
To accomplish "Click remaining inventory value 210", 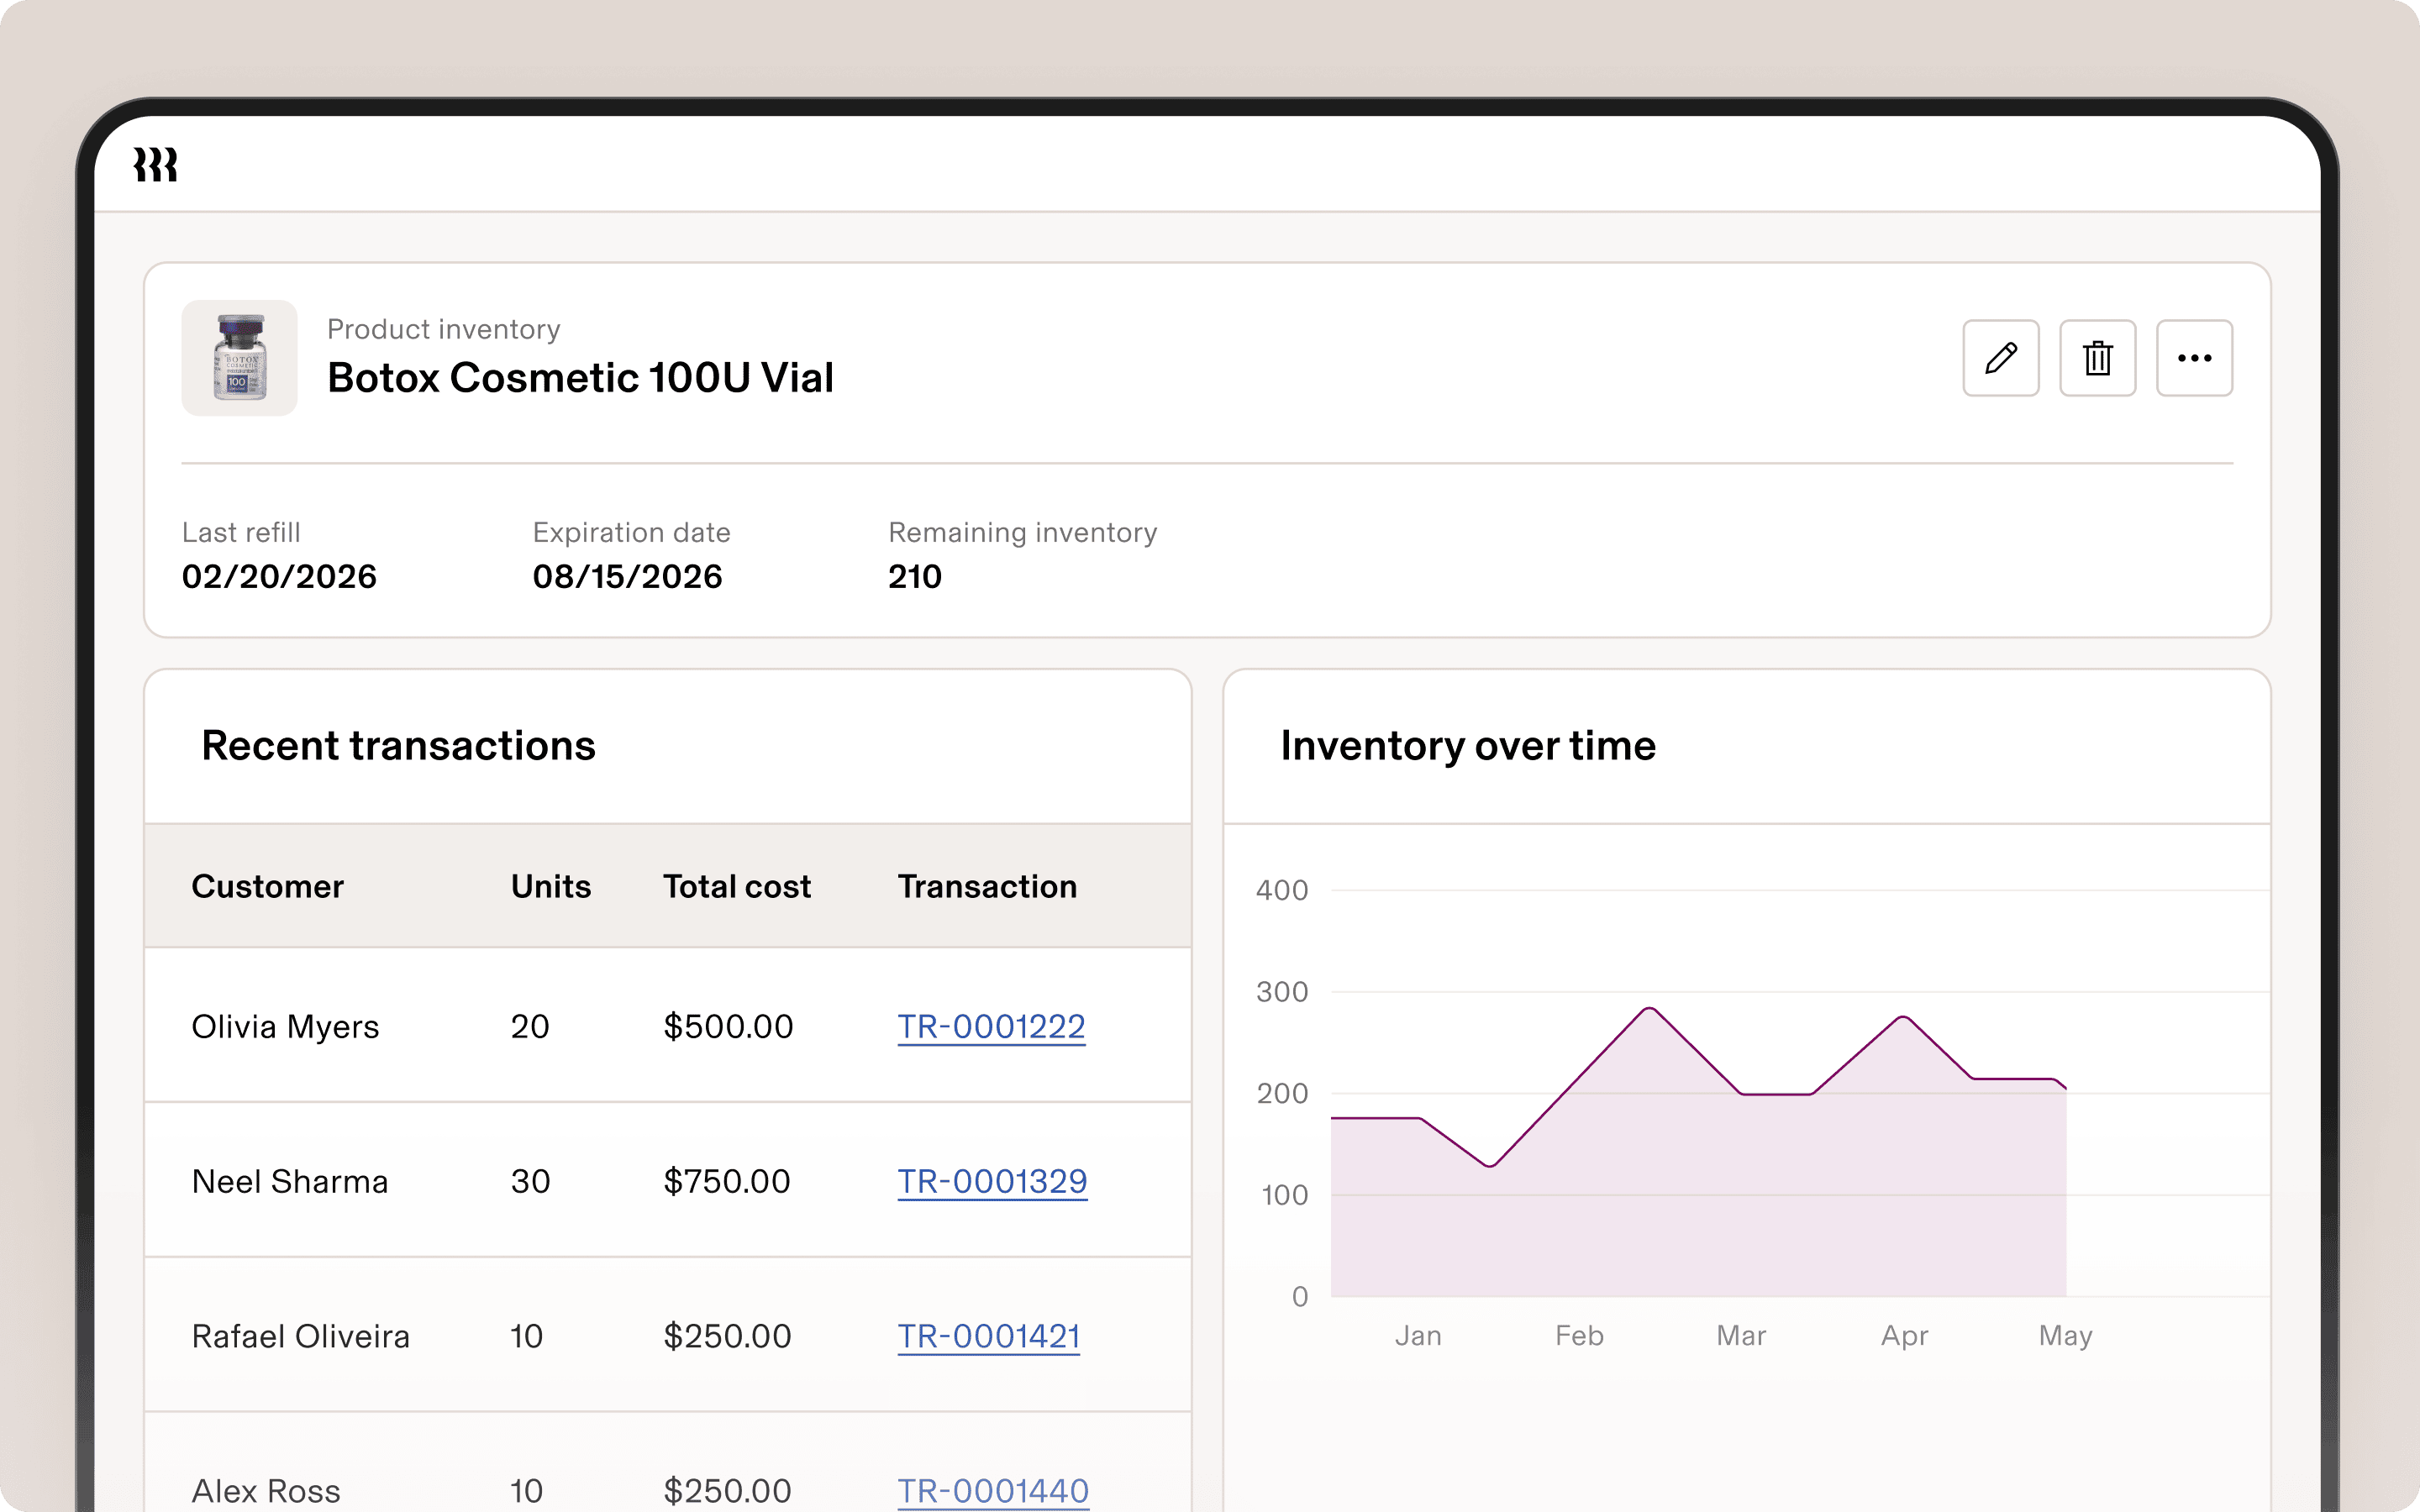I will [x=915, y=577].
